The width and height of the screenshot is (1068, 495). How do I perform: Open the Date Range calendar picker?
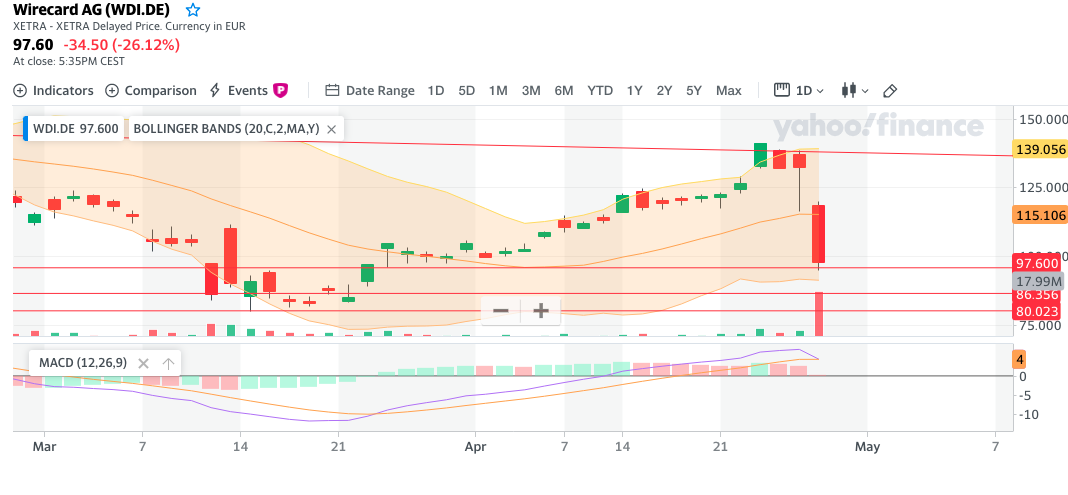(x=370, y=90)
